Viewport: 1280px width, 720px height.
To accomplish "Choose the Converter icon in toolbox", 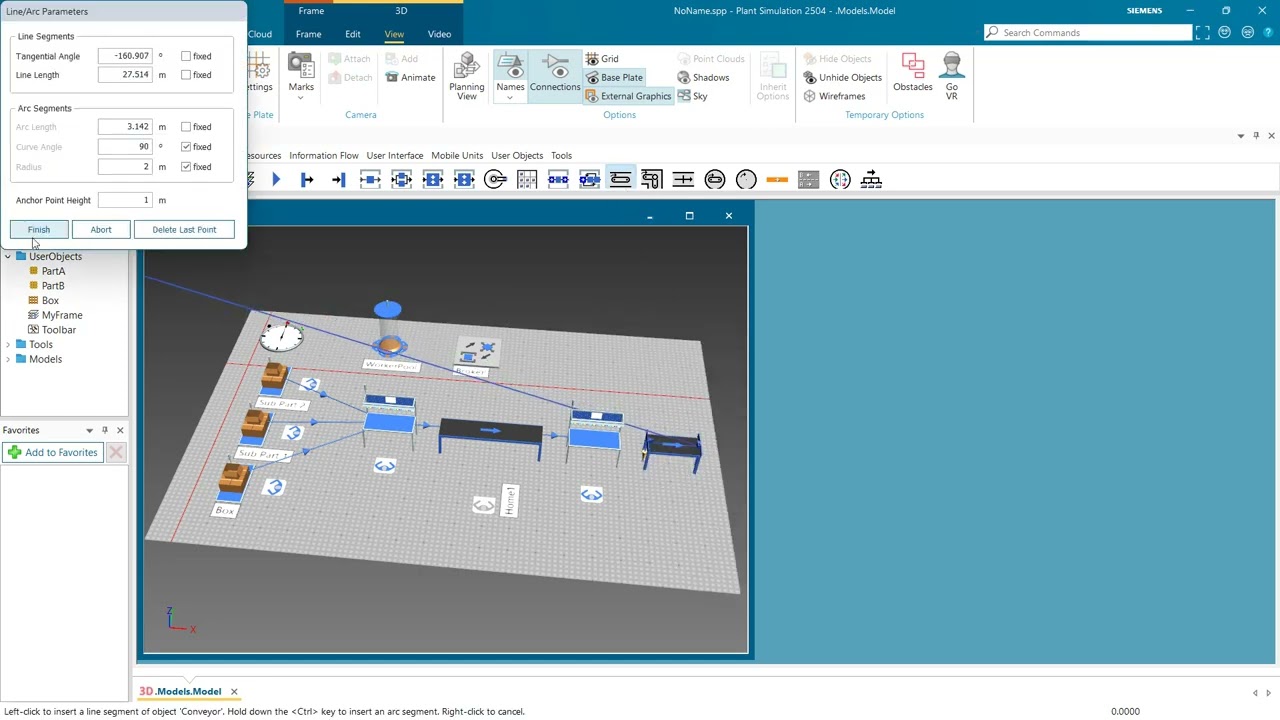I will [683, 179].
